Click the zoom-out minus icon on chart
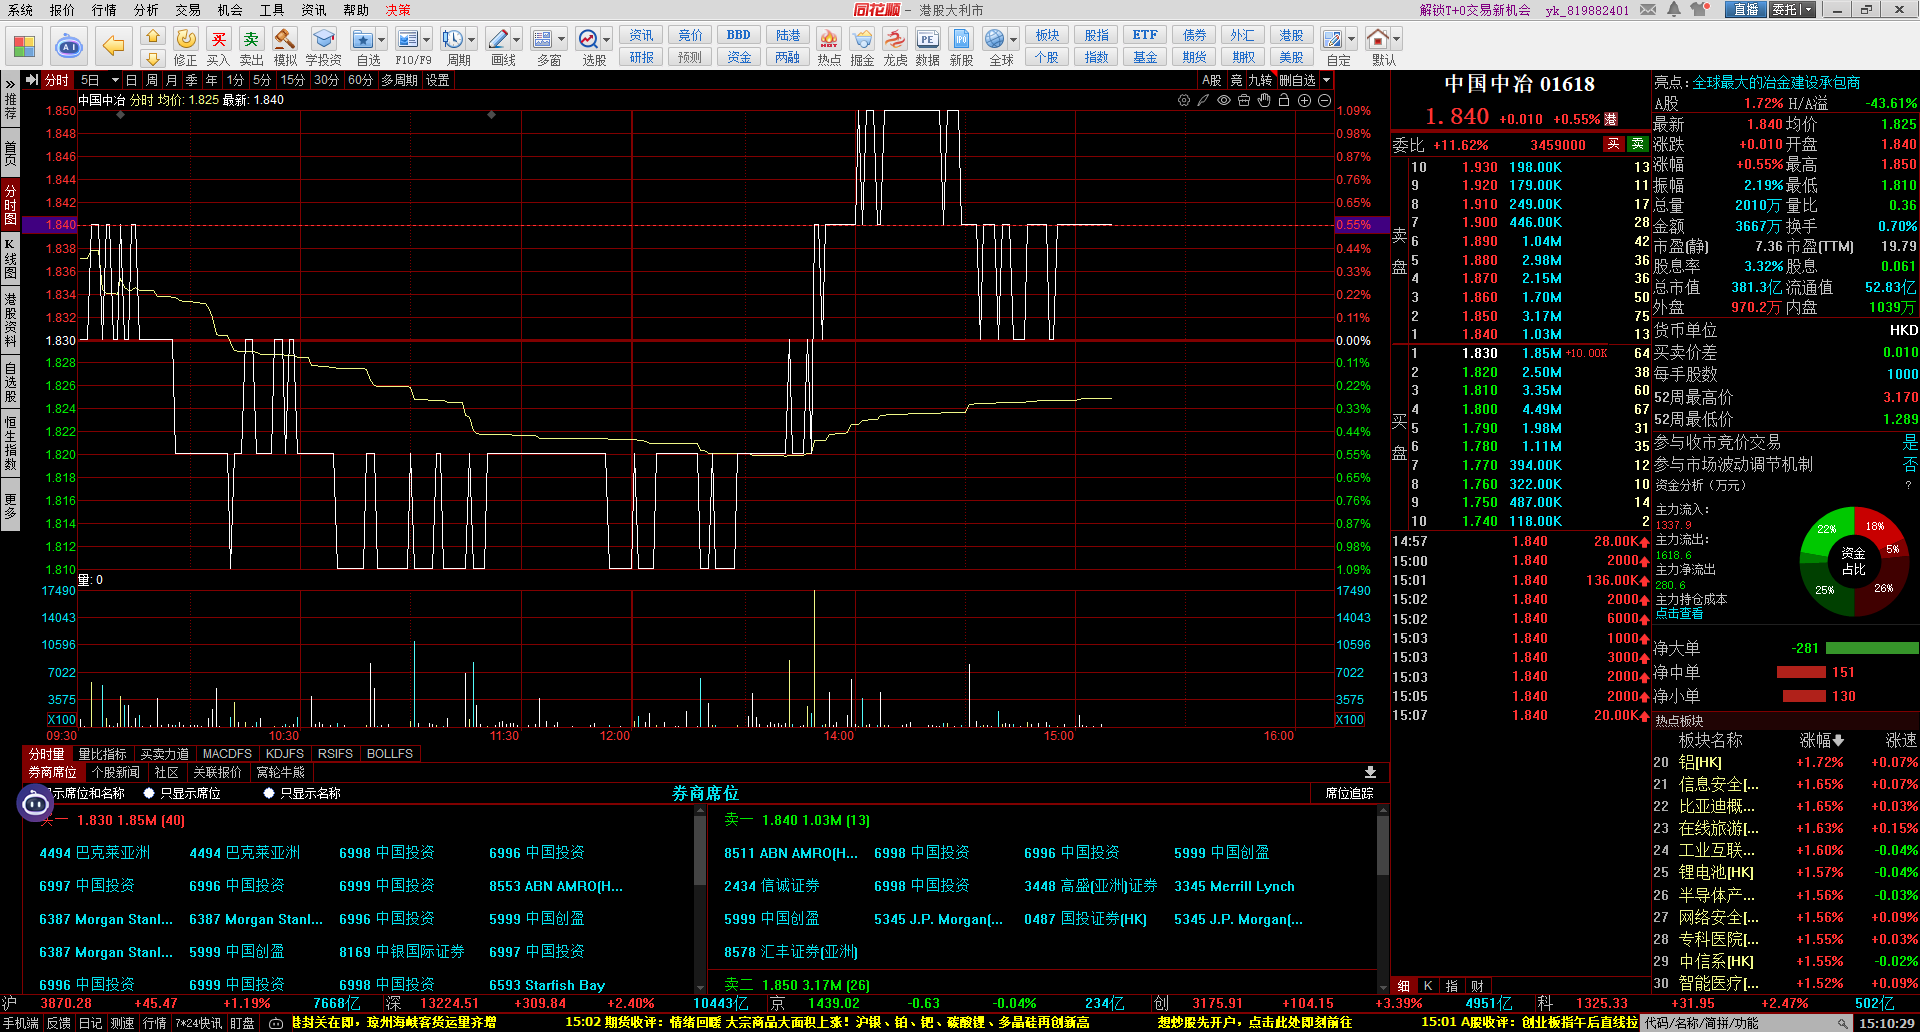Viewport: 1920px width, 1032px height. (1324, 100)
